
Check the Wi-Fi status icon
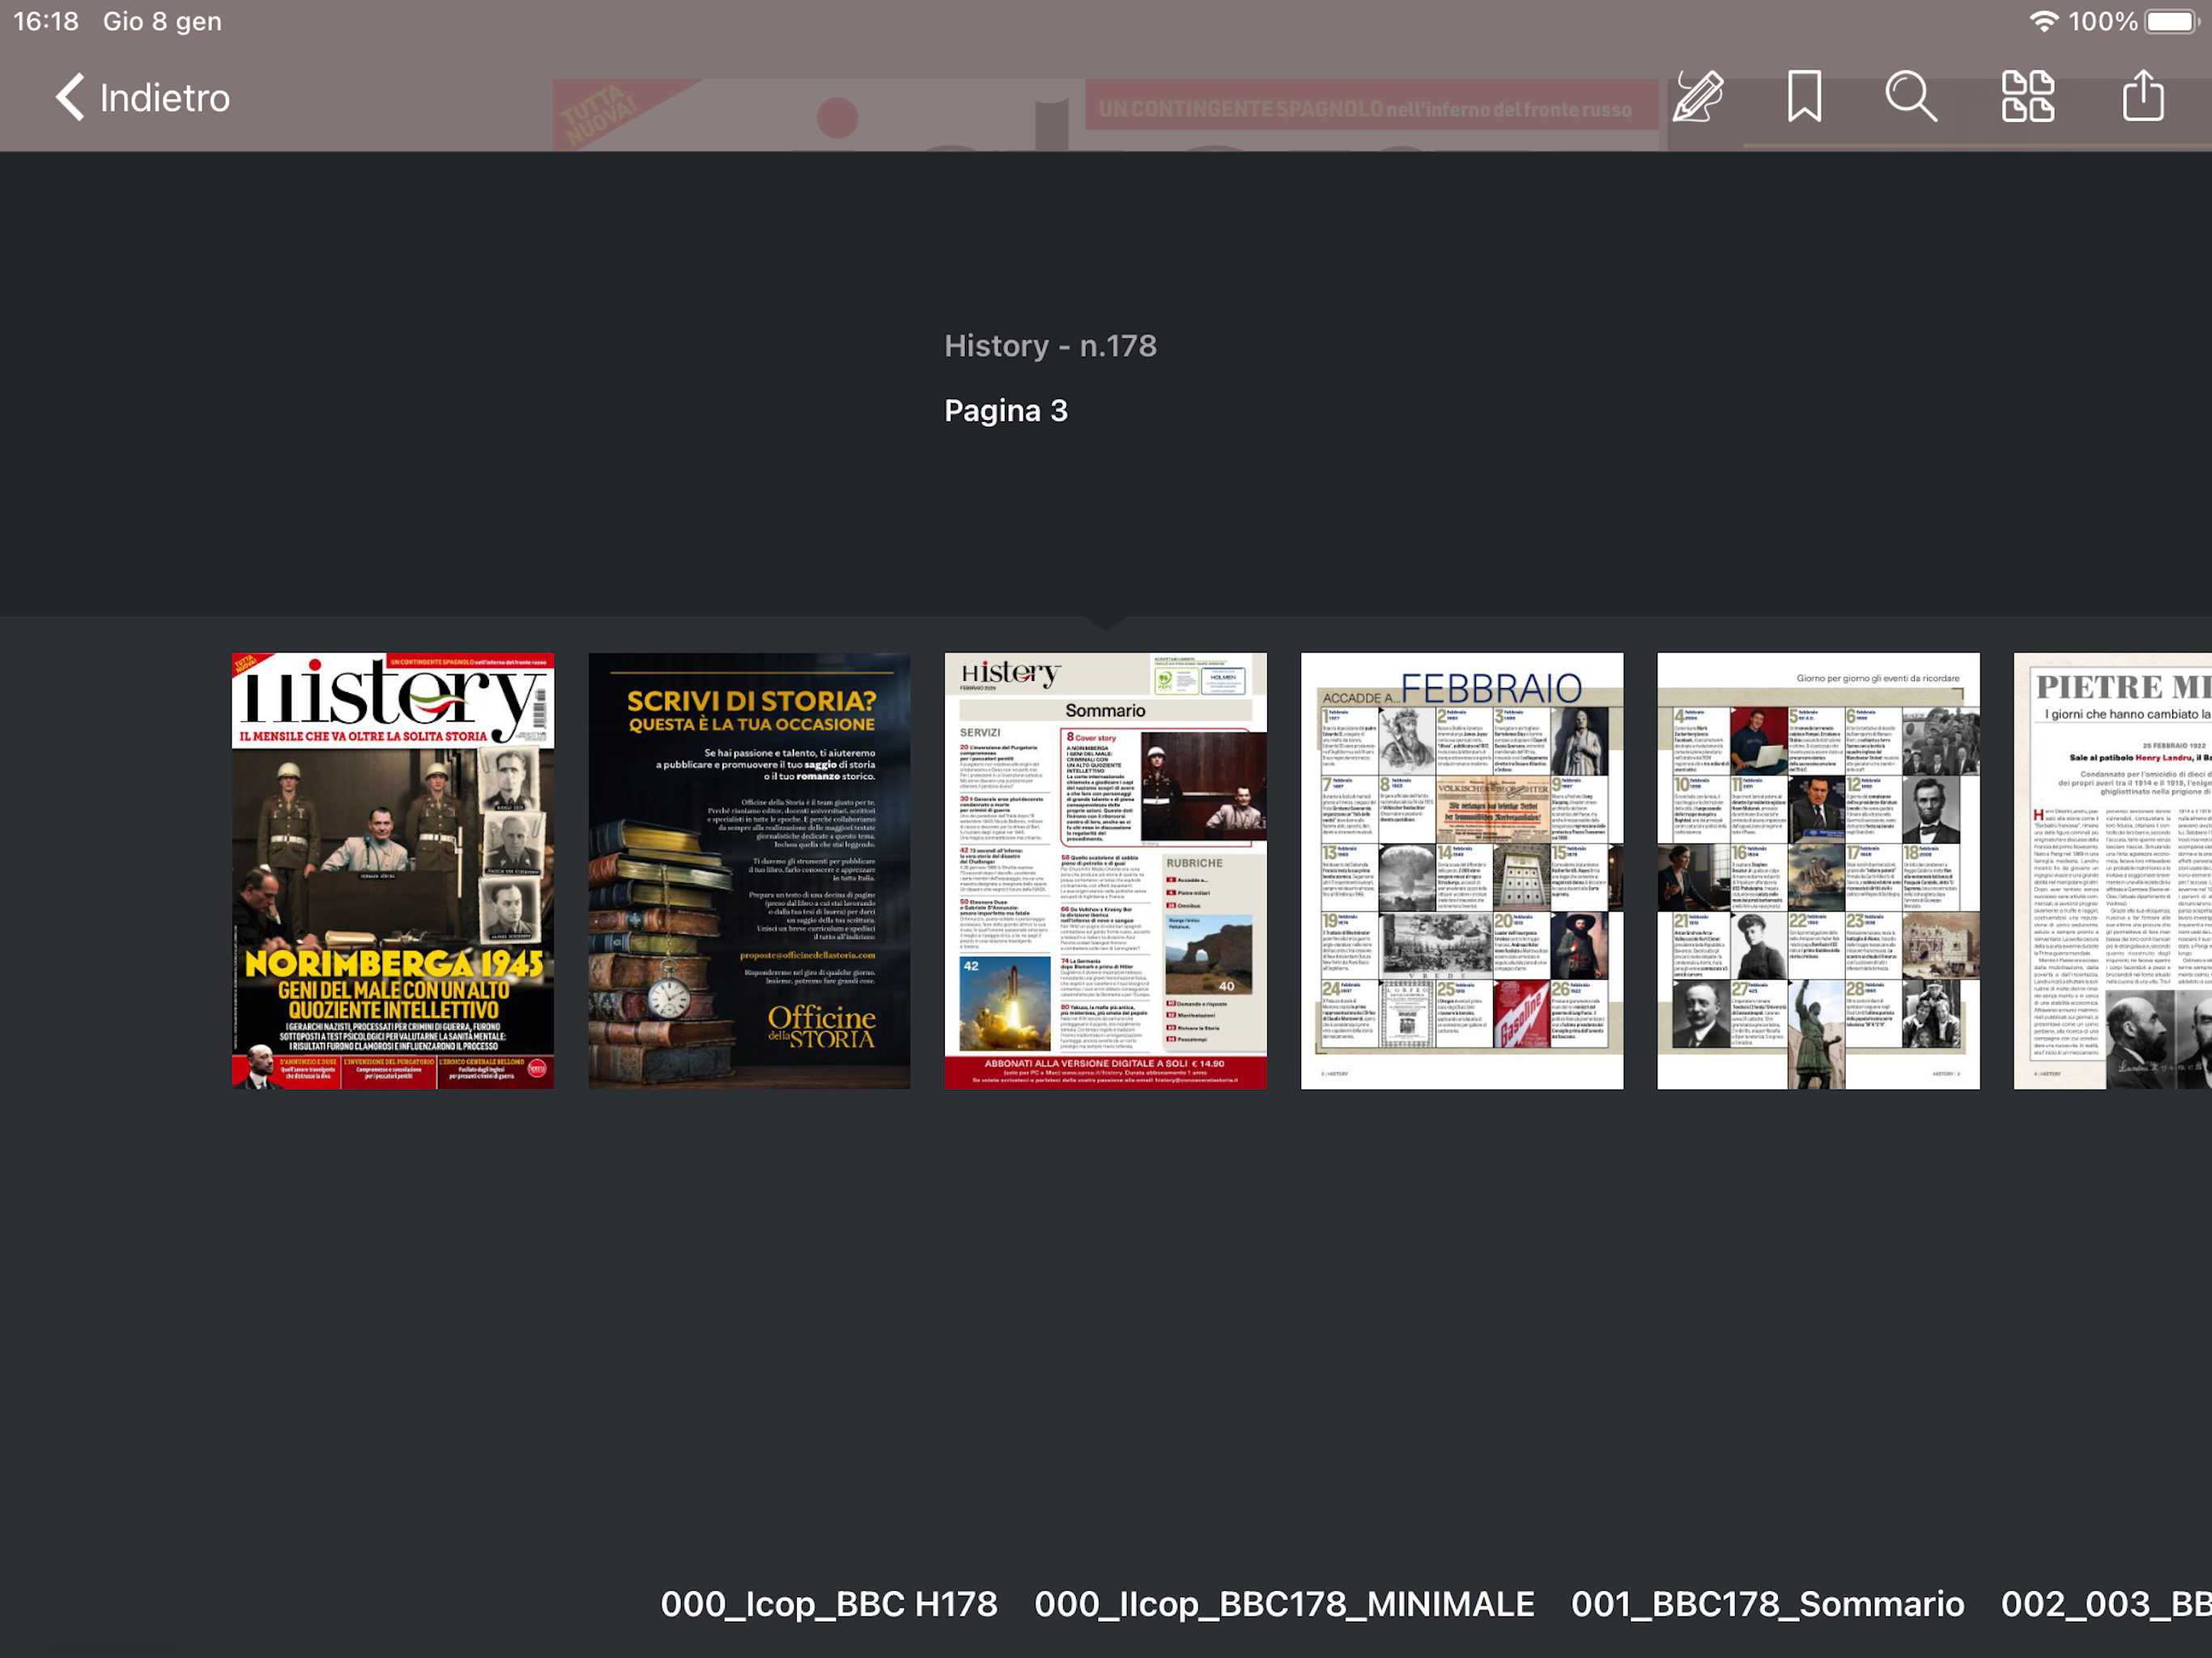2044,21
